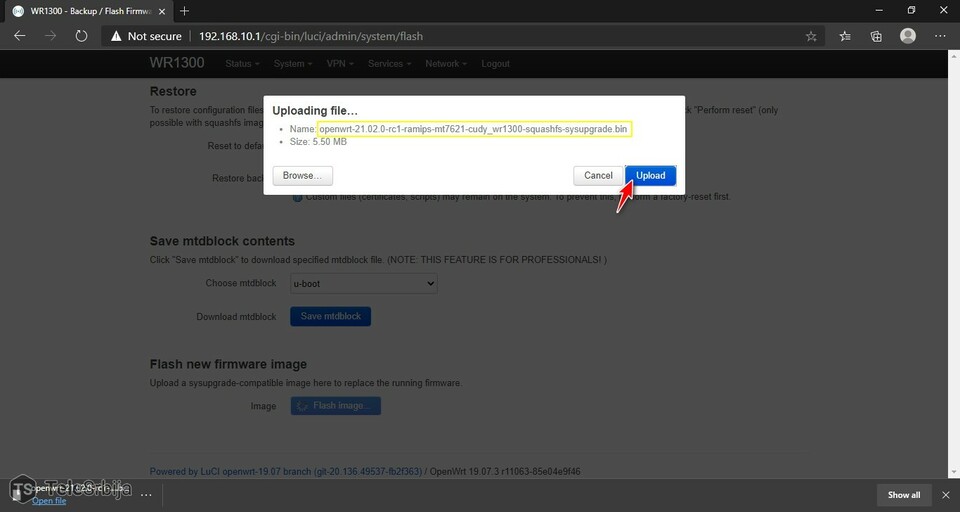
Task: Open download item options menu
Action: pos(146,495)
